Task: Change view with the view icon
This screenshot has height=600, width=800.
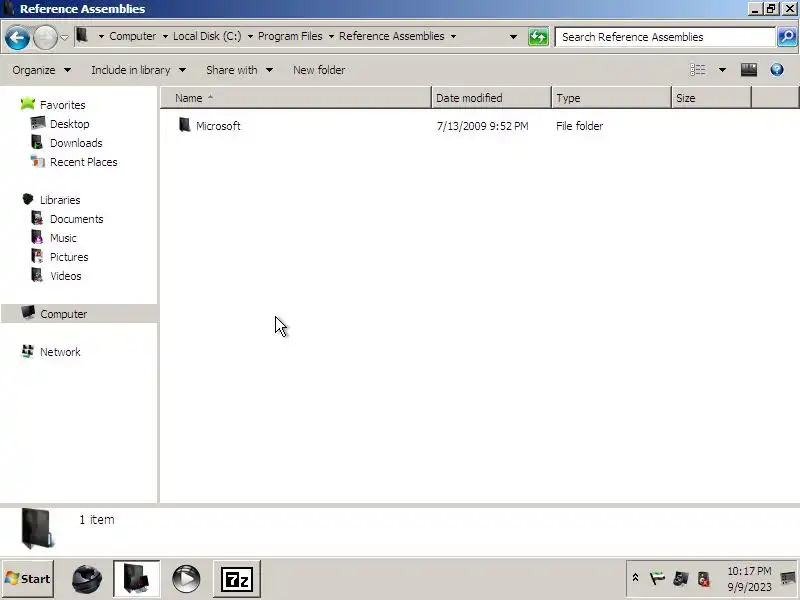Action: [x=697, y=70]
